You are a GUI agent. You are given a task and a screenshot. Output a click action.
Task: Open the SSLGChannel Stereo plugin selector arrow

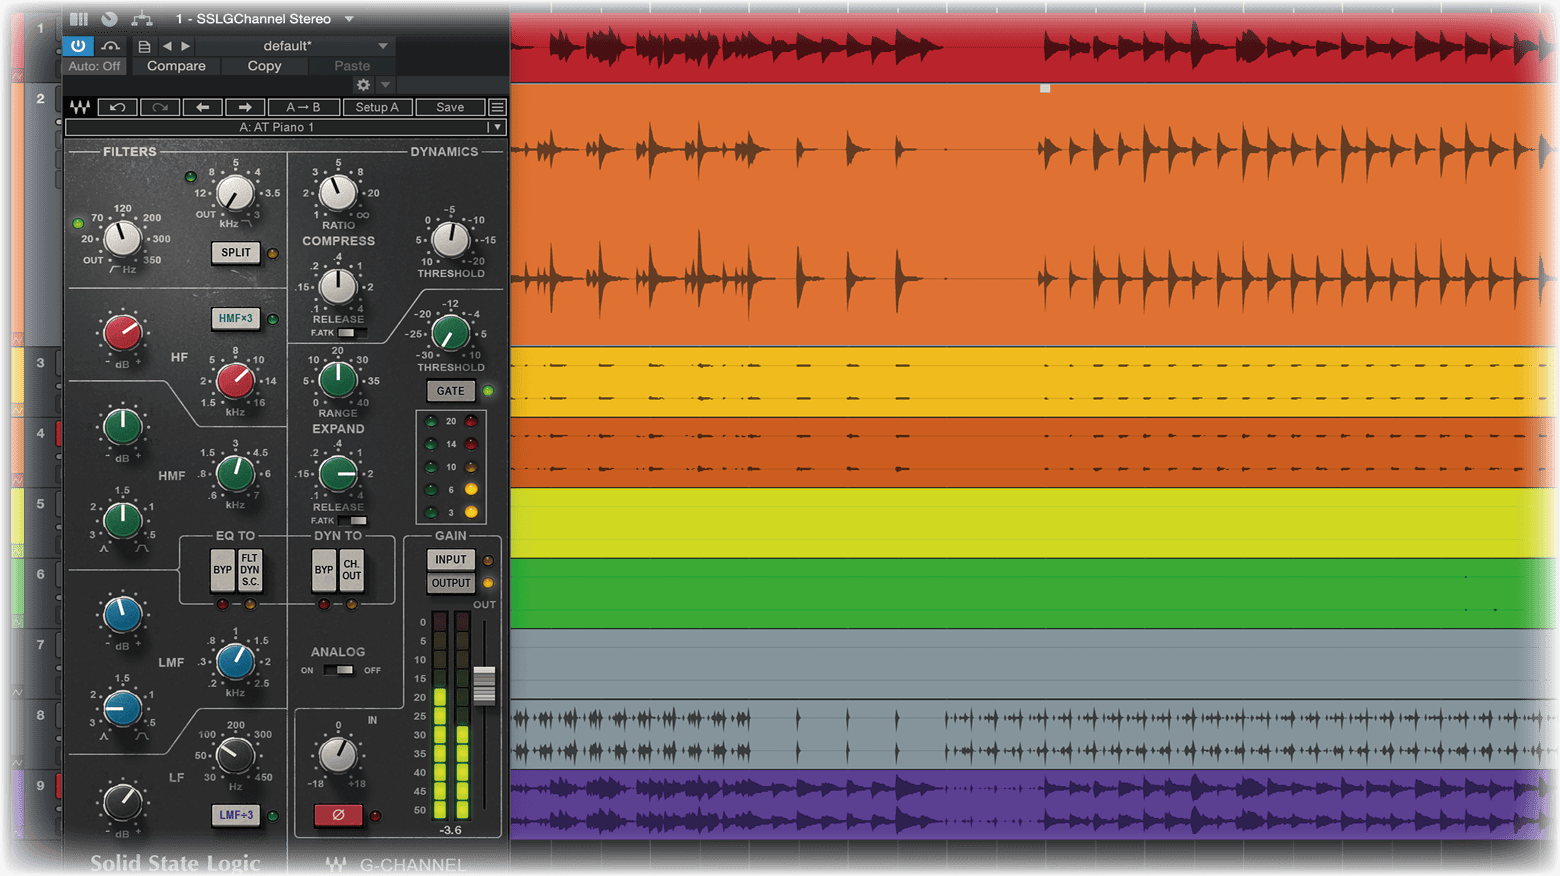[349, 19]
